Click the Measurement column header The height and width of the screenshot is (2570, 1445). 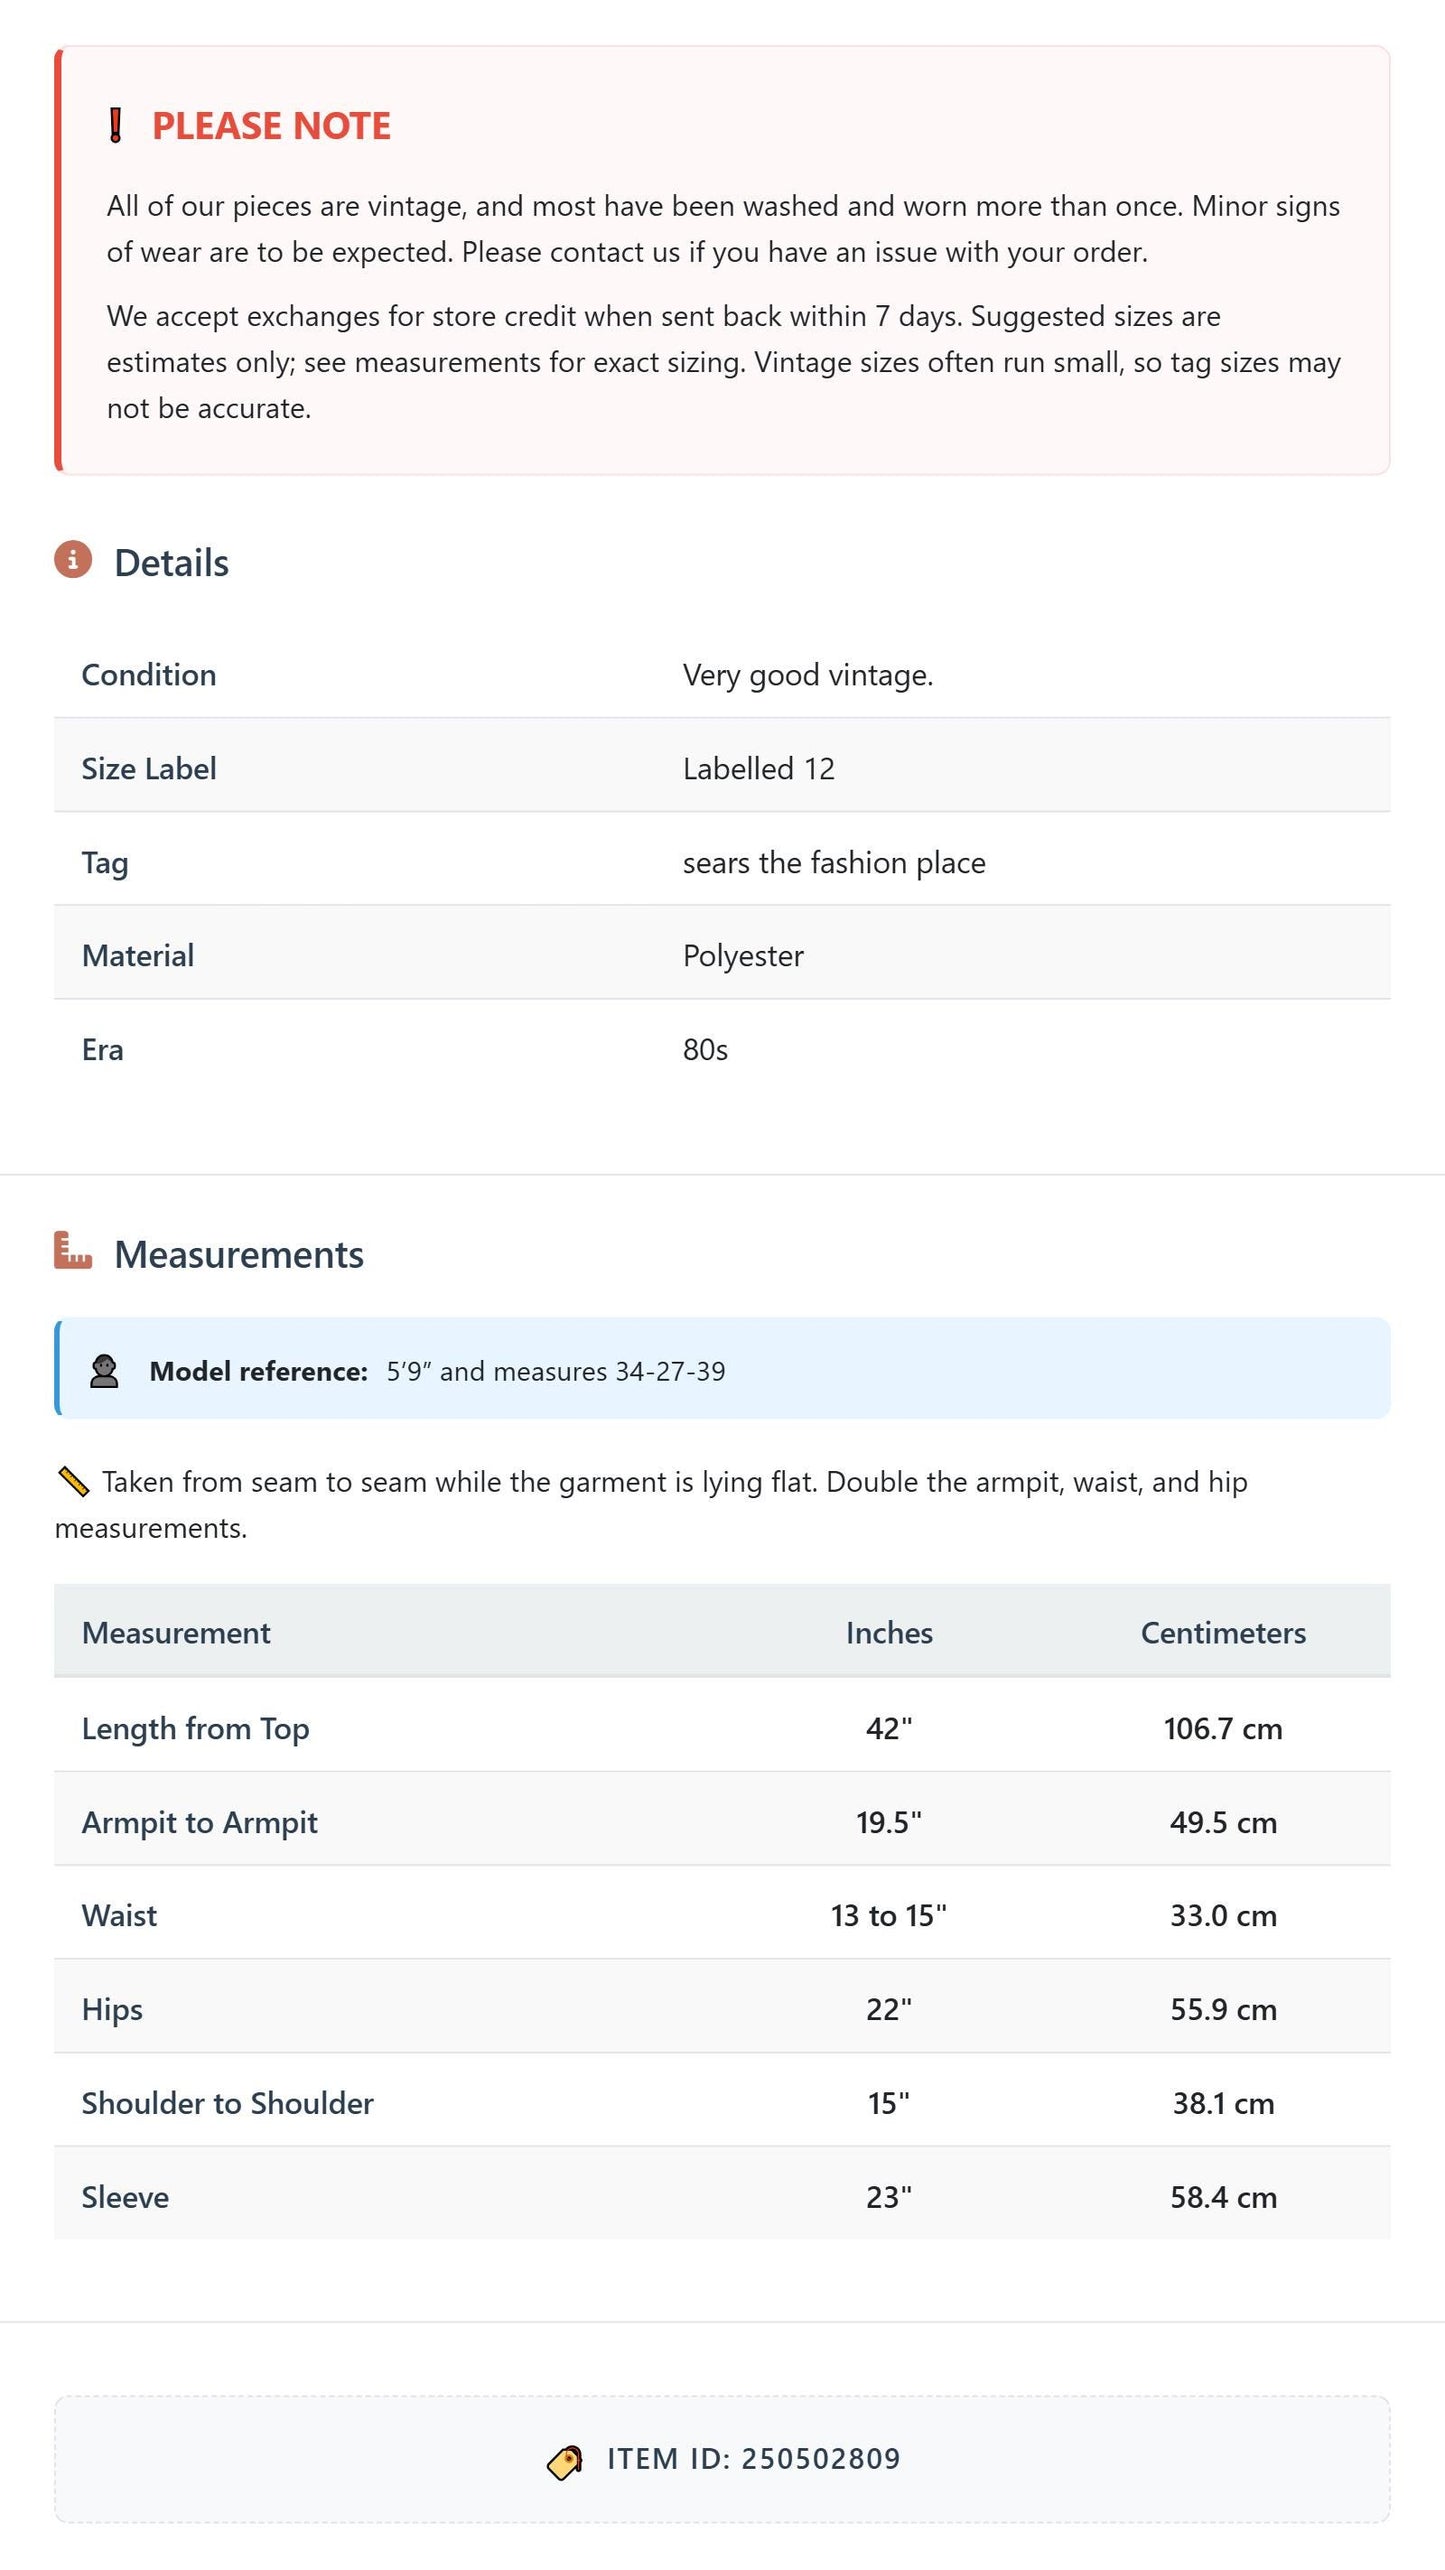pos(176,1633)
